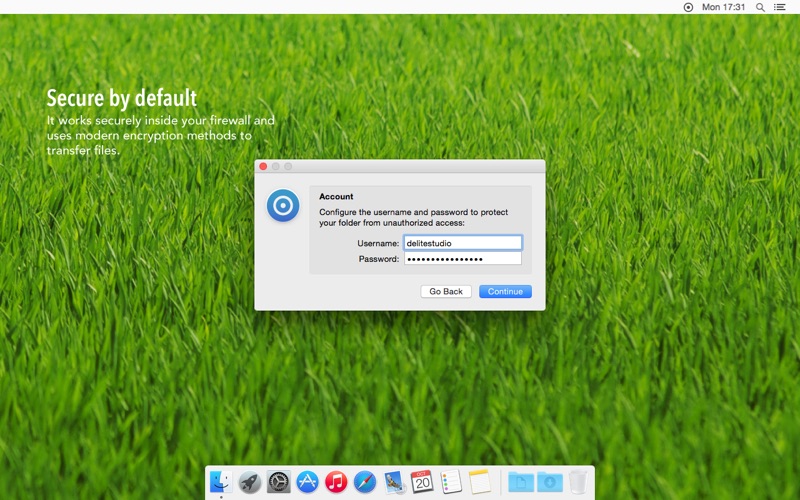Image resolution: width=800 pixels, height=500 pixels.
Task: Open Reminders from the dock
Action: point(451,482)
